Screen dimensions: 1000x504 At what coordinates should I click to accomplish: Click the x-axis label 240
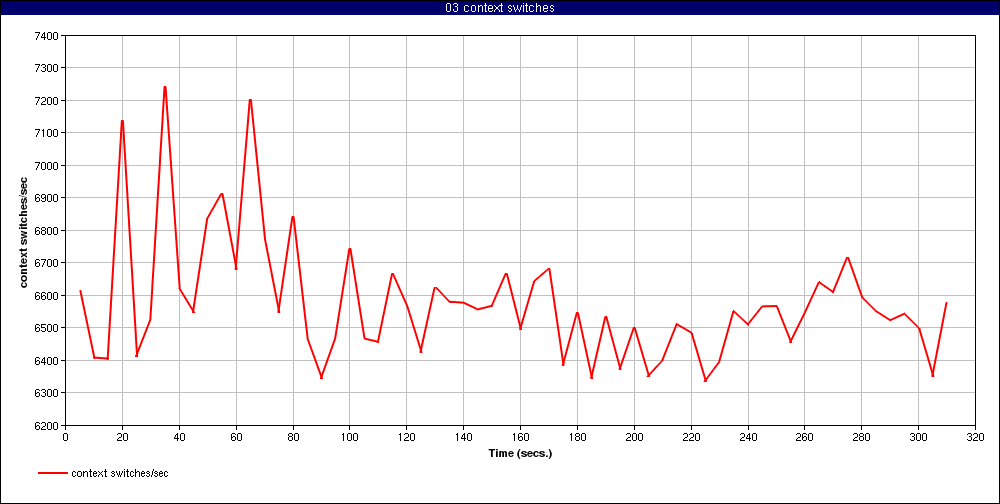(x=747, y=437)
